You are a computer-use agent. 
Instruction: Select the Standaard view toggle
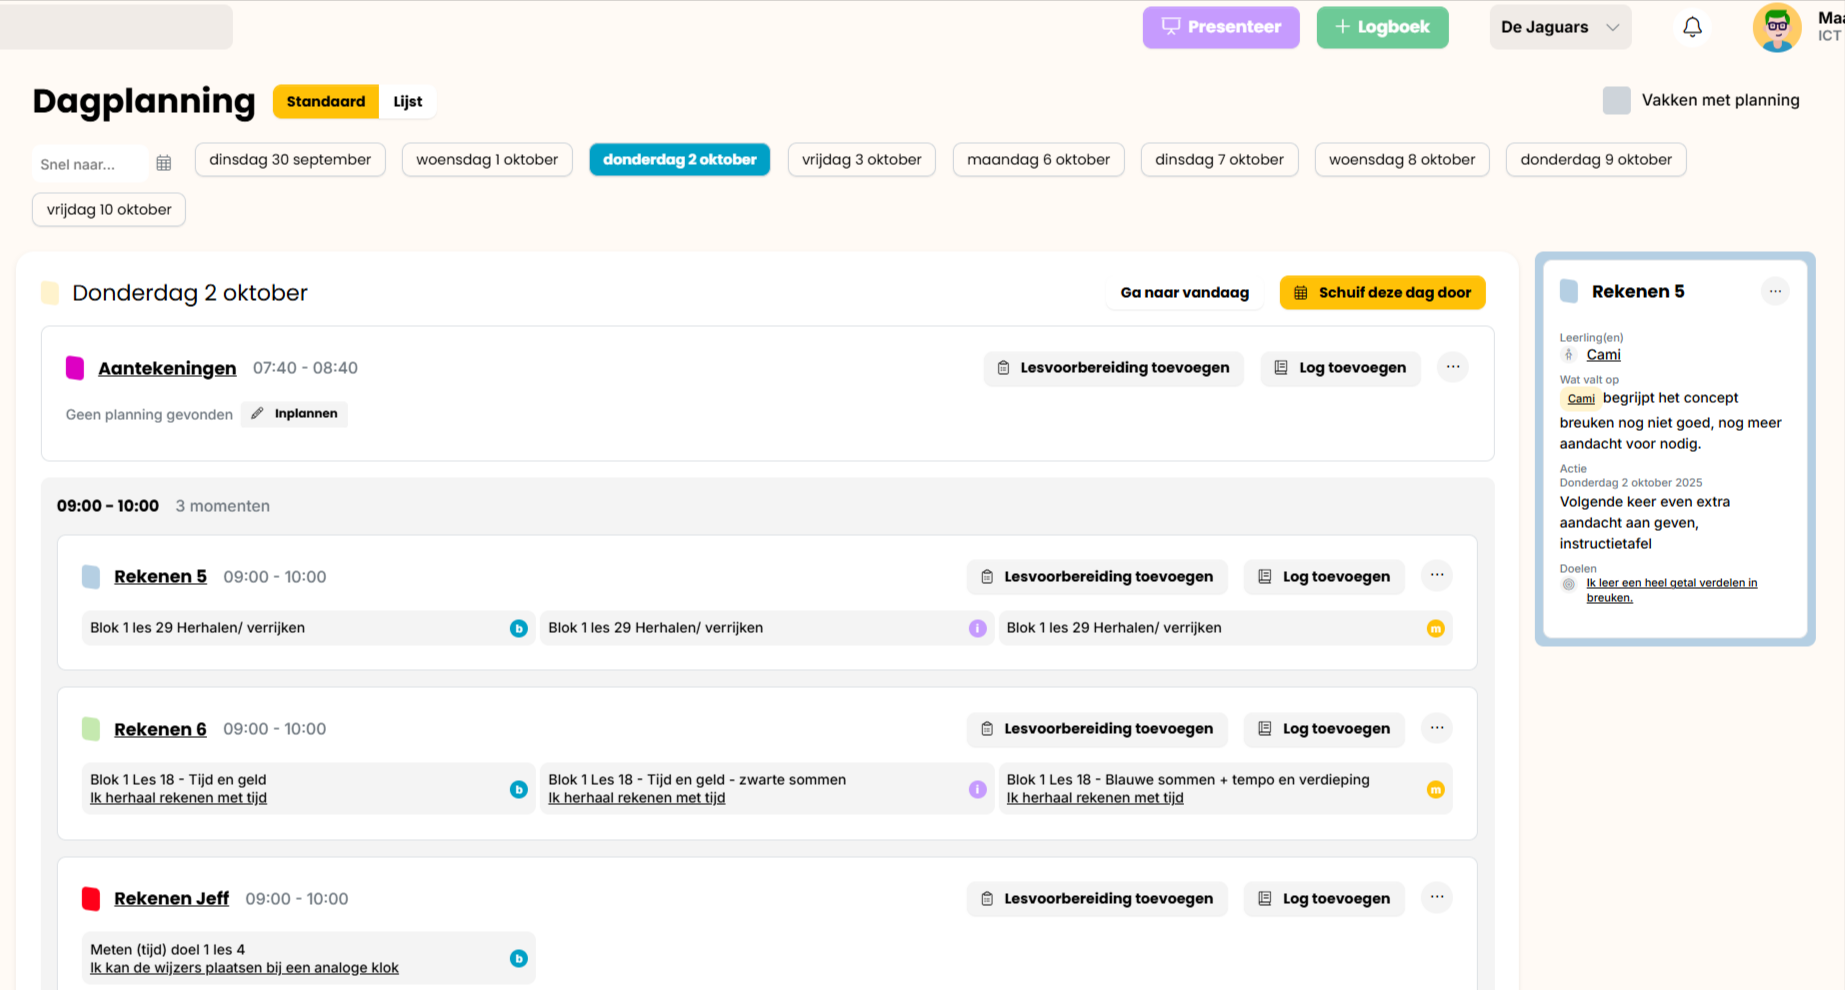pos(326,101)
